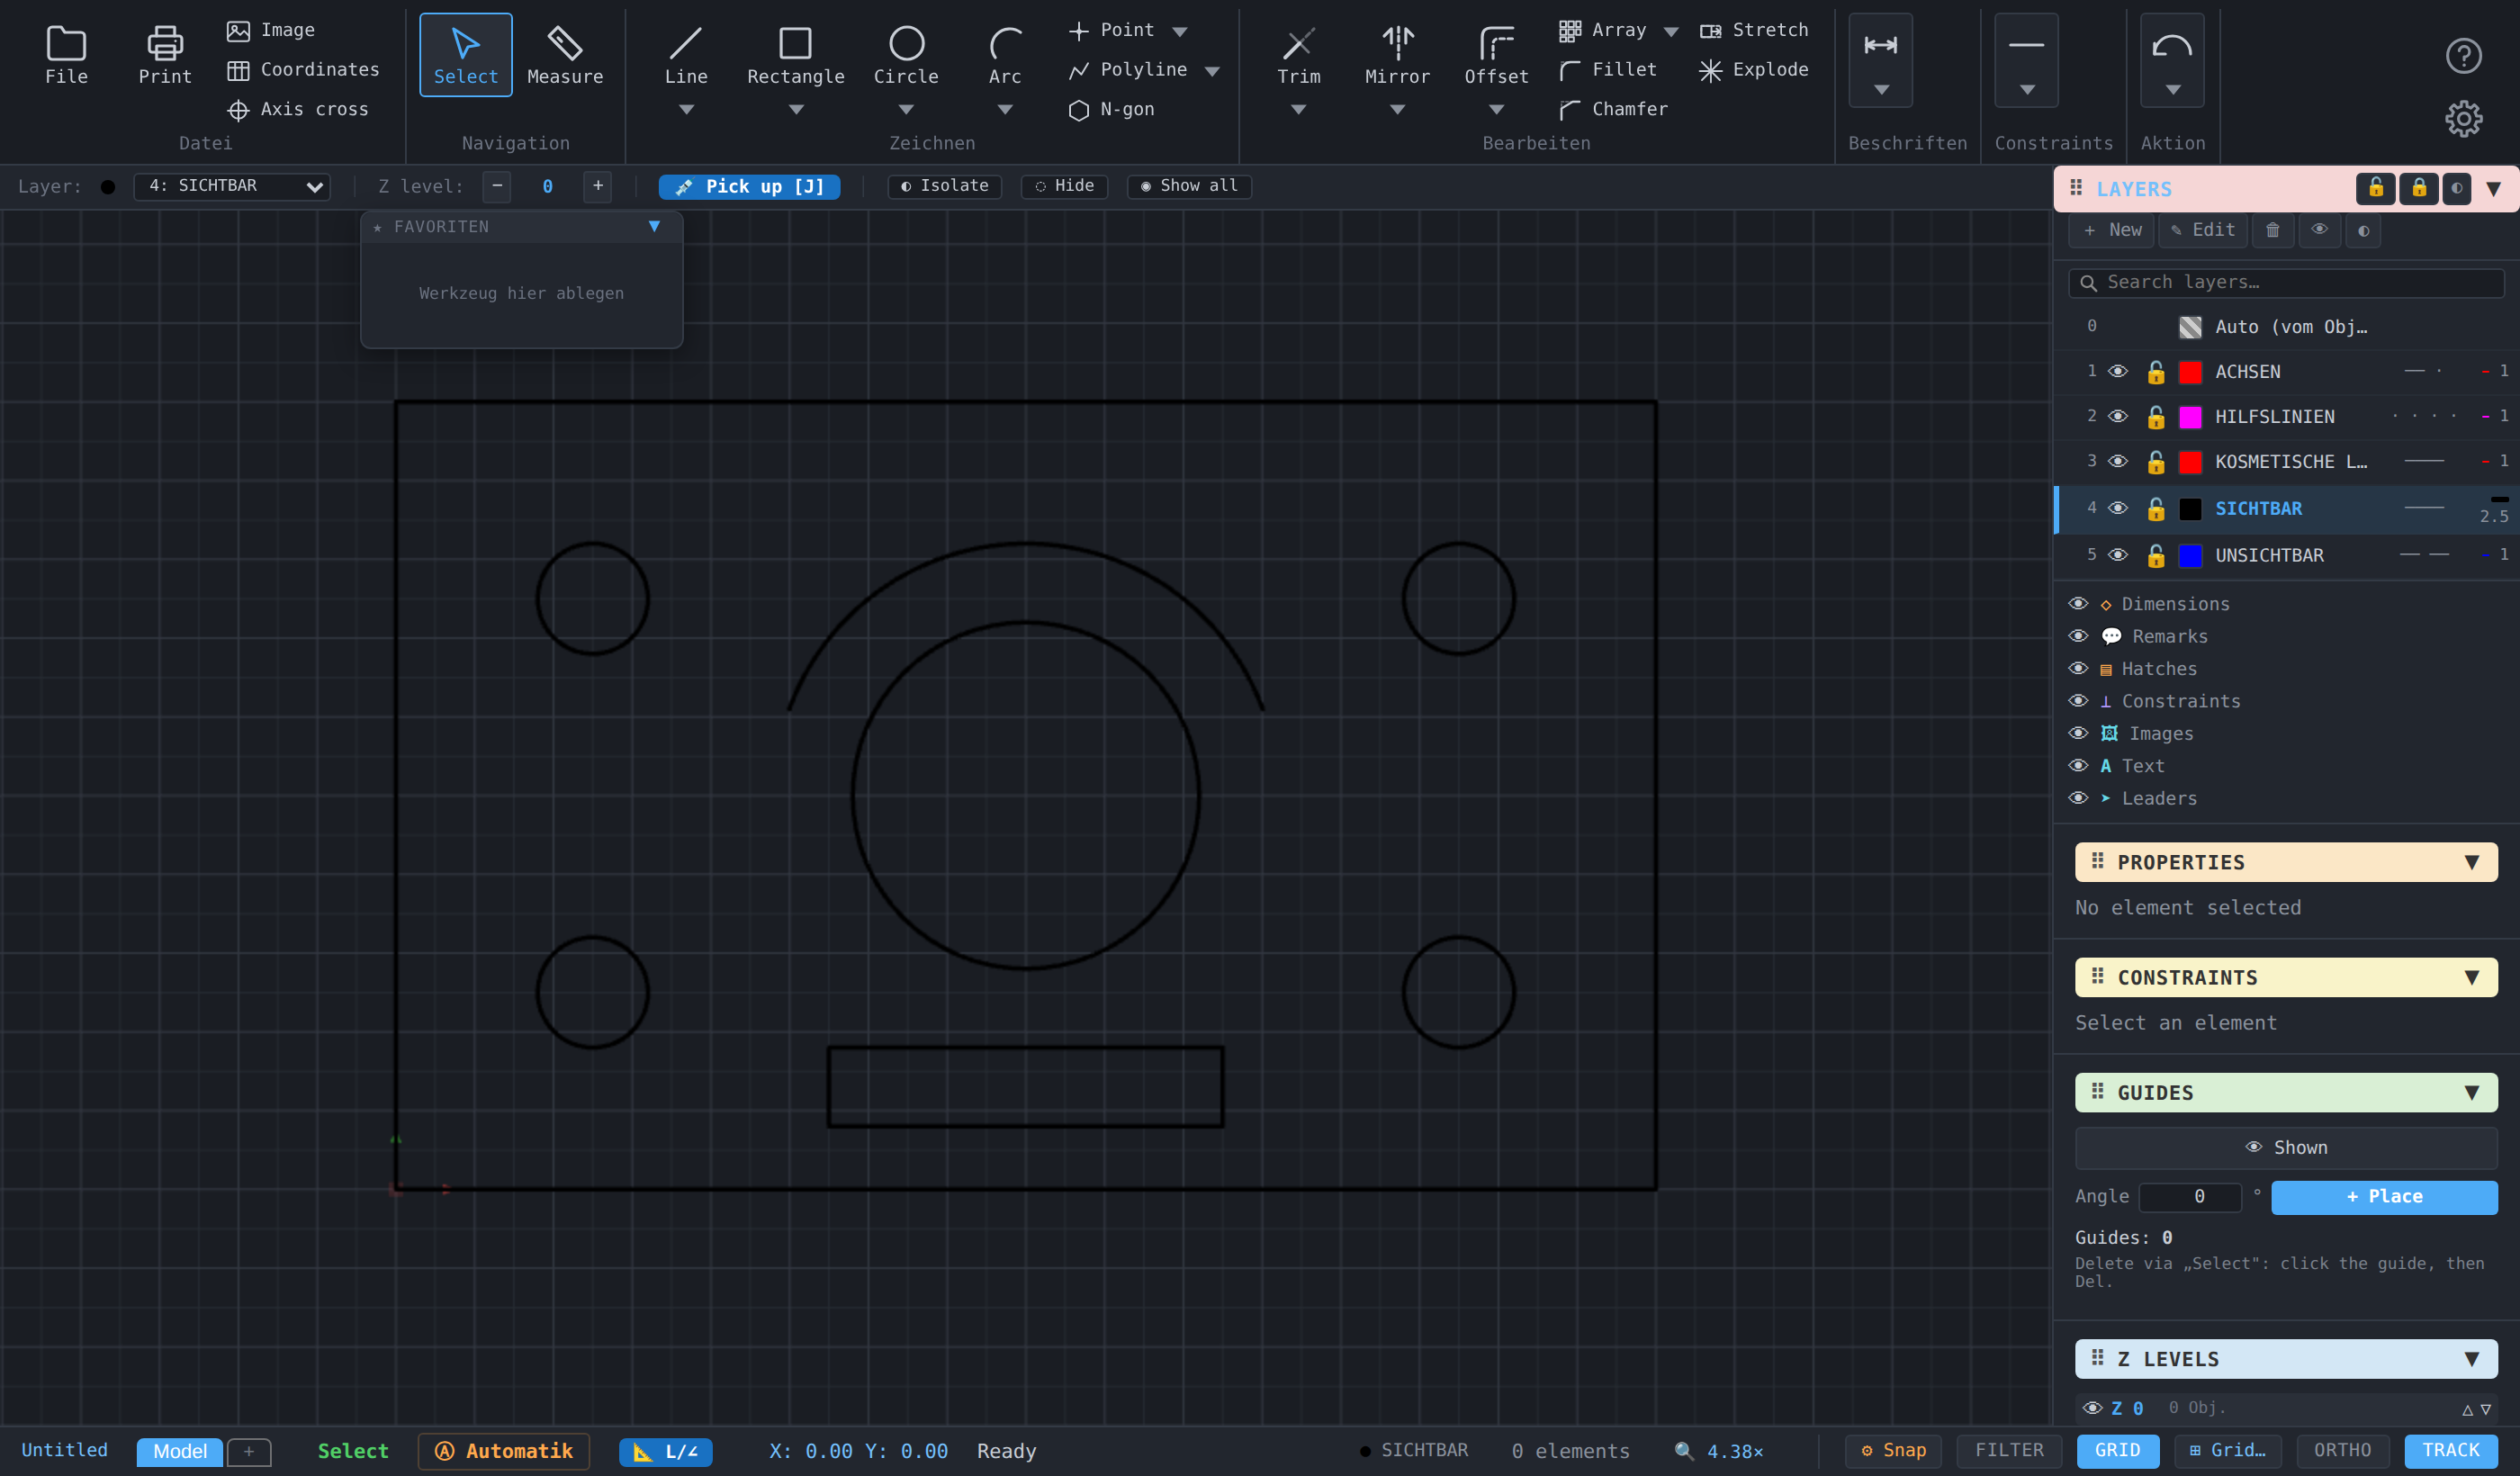Choose the Fillet tool
This screenshot has width=2520, height=1476.
click(x=1609, y=70)
